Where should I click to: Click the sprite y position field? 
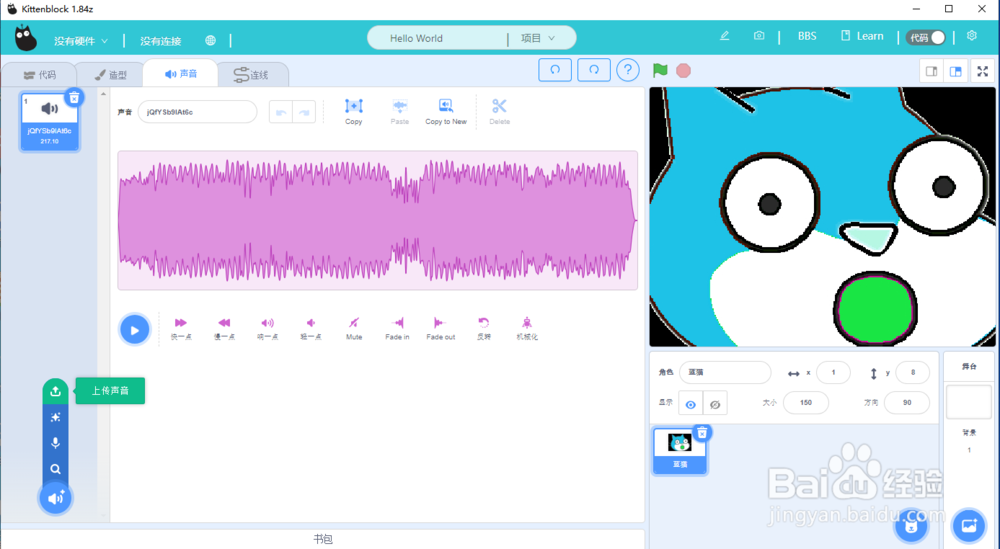coord(913,372)
